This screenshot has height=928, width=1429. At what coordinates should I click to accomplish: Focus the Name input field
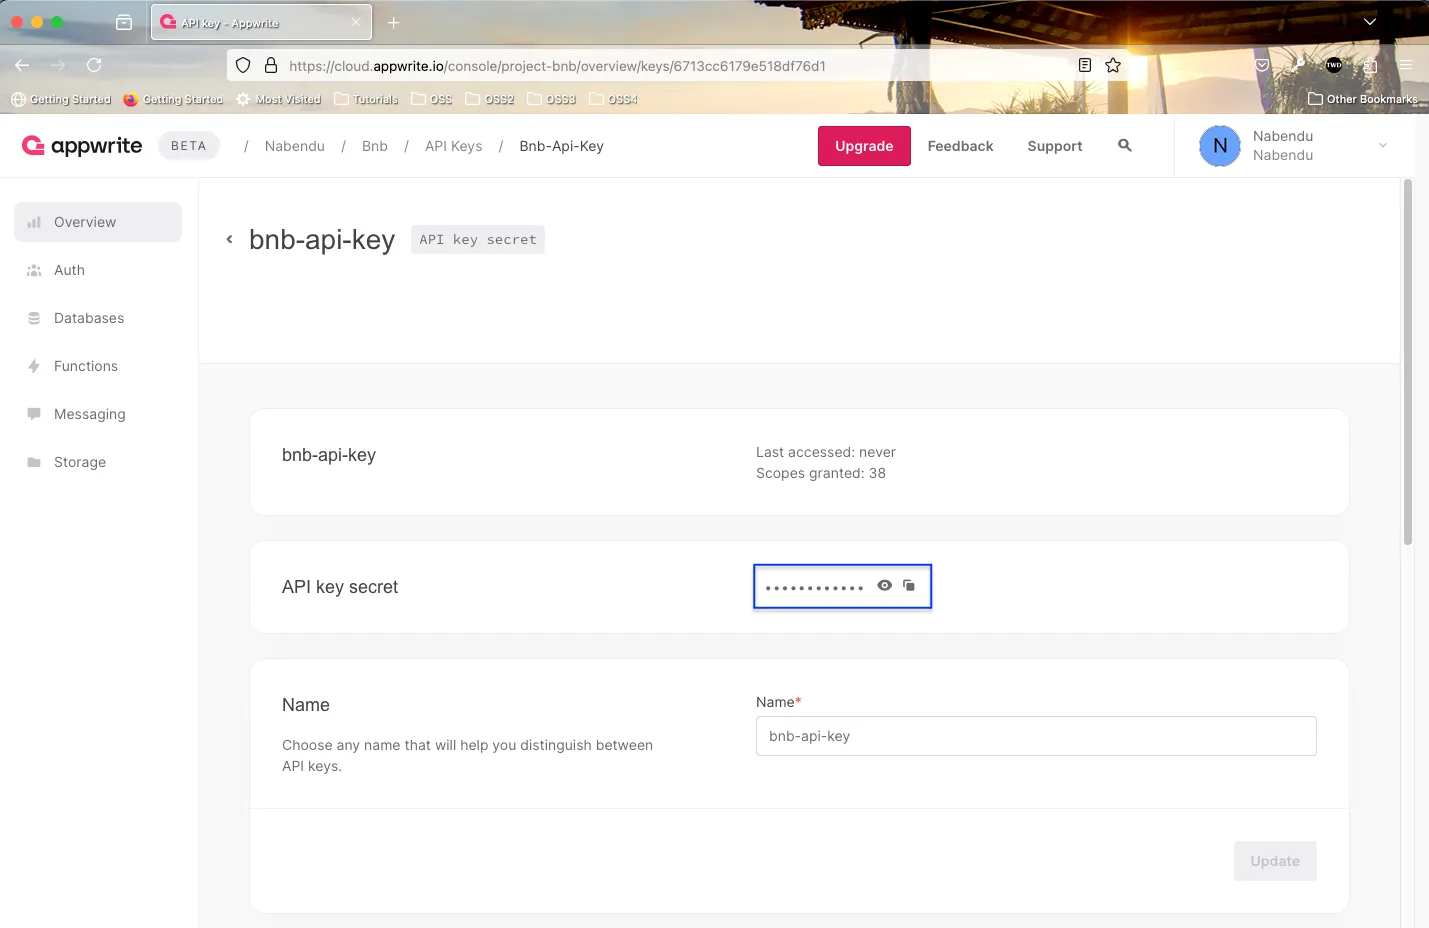pos(1036,736)
